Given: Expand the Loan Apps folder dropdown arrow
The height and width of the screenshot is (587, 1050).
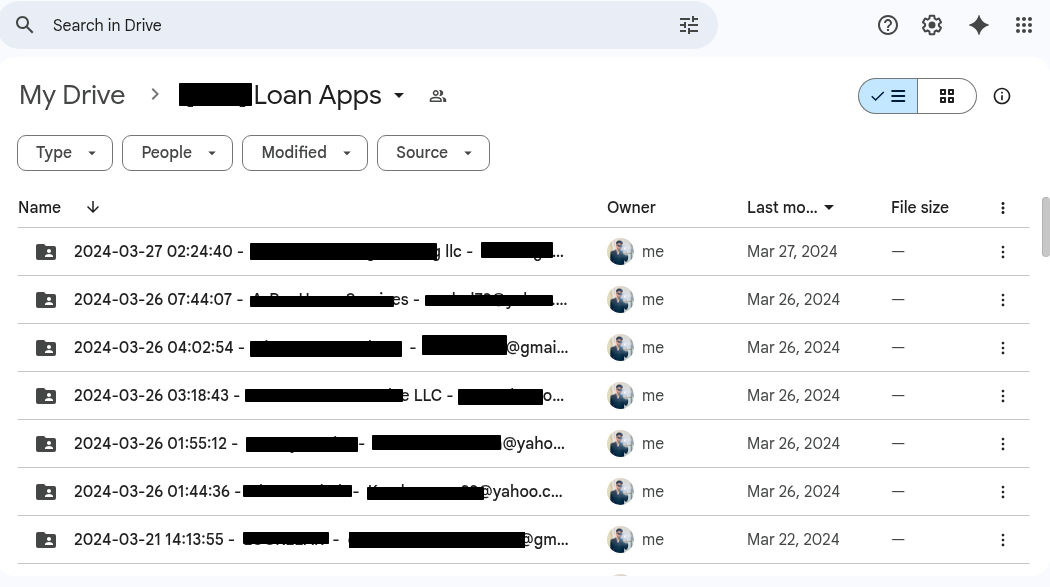Looking at the screenshot, I should click(x=399, y=96).
